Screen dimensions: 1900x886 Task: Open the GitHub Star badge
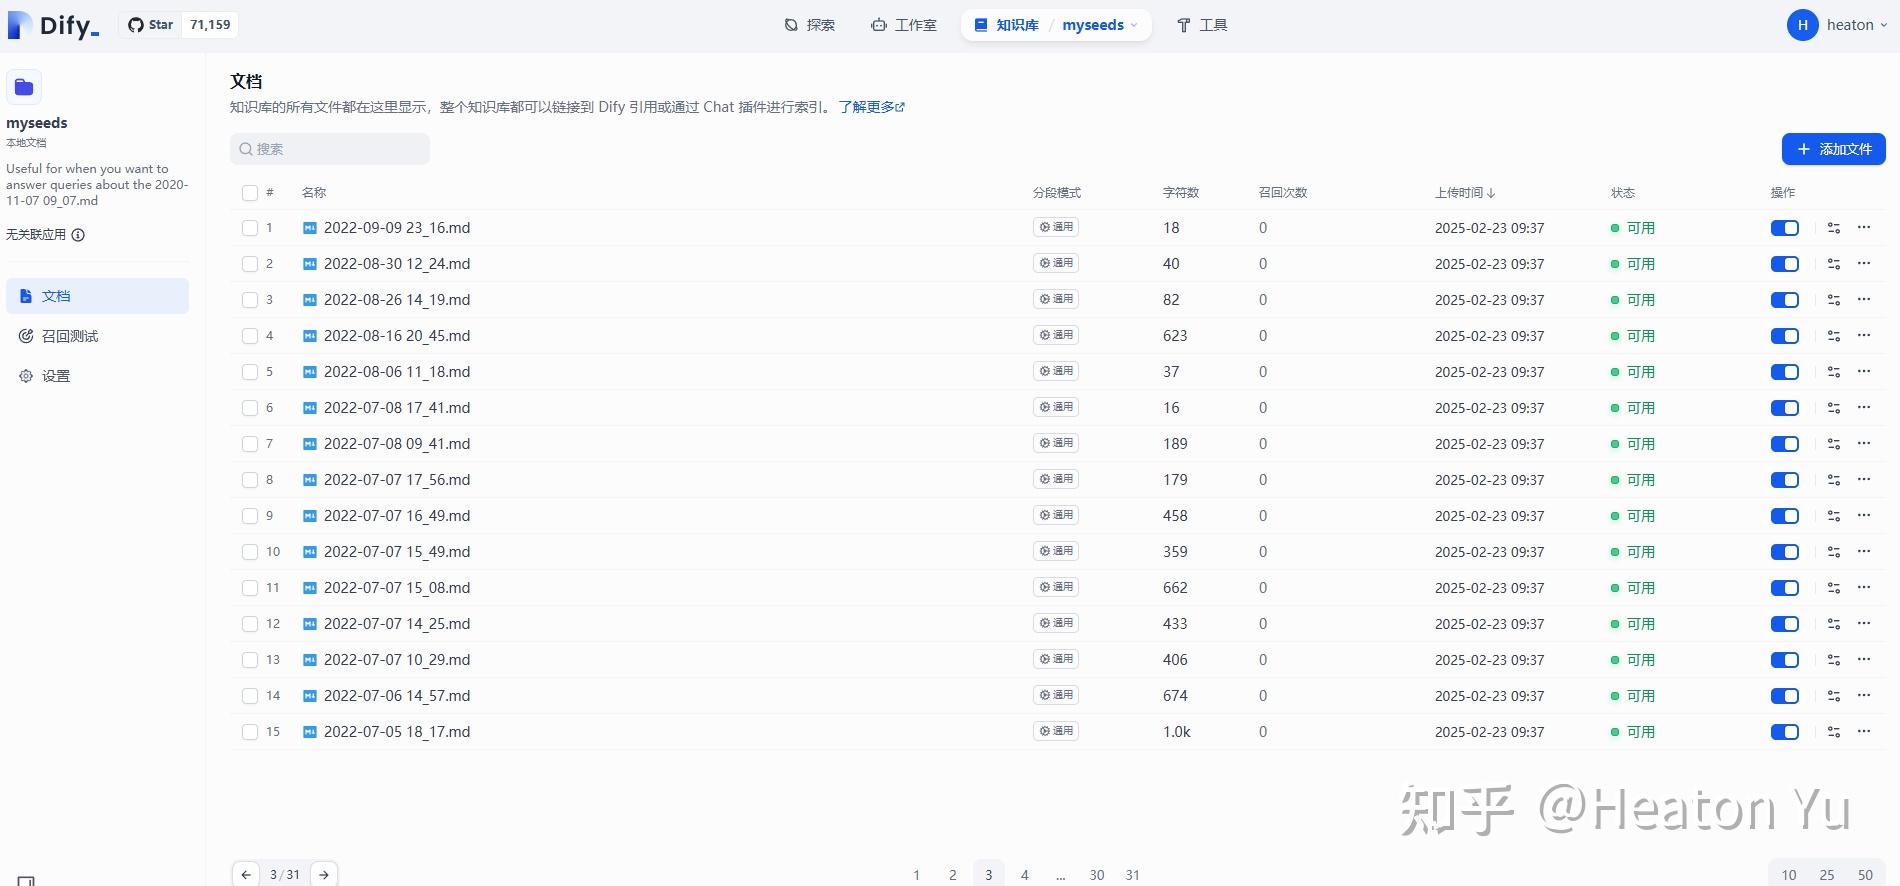[x=179, y=25]
